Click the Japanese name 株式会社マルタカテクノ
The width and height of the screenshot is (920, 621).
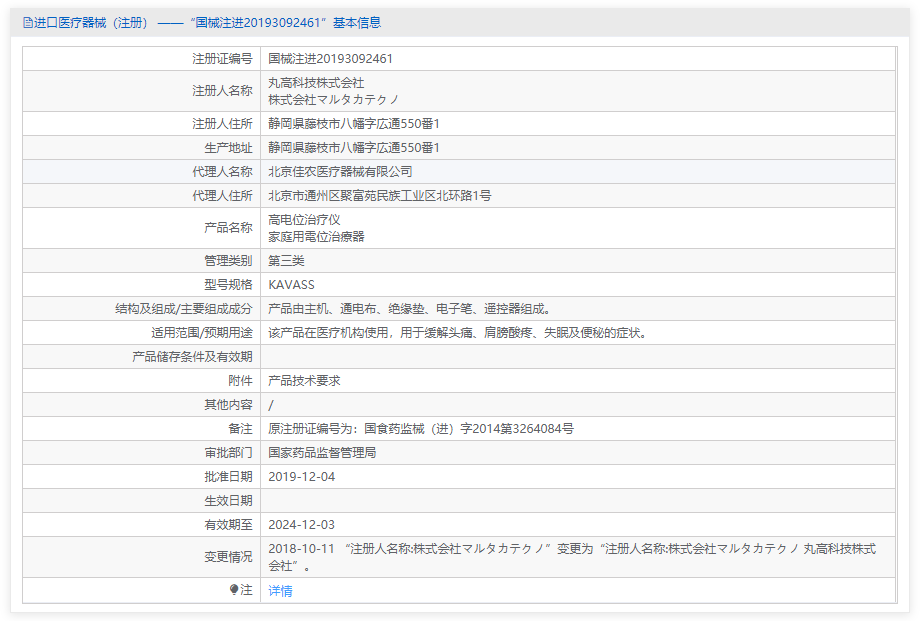pyautogui.click(x=334, y=99)
